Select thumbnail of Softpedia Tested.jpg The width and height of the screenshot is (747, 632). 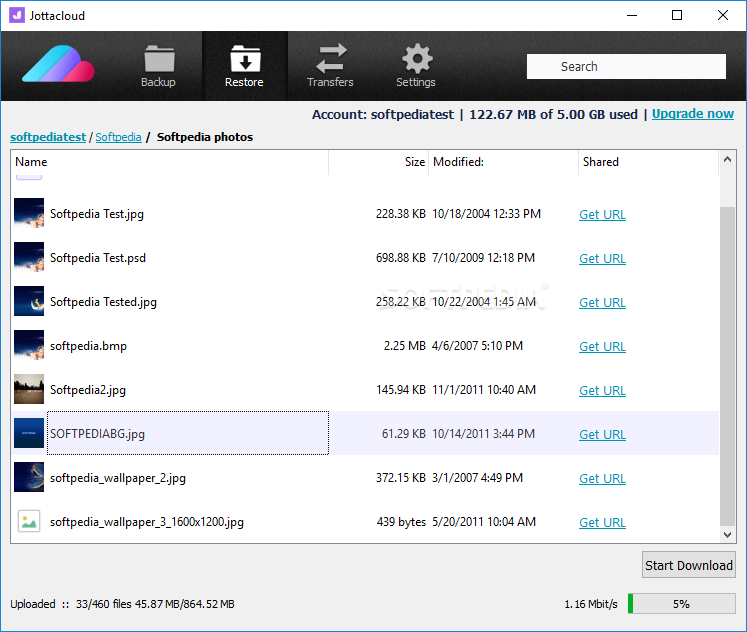pyautogui.click(x=29, y=301)
